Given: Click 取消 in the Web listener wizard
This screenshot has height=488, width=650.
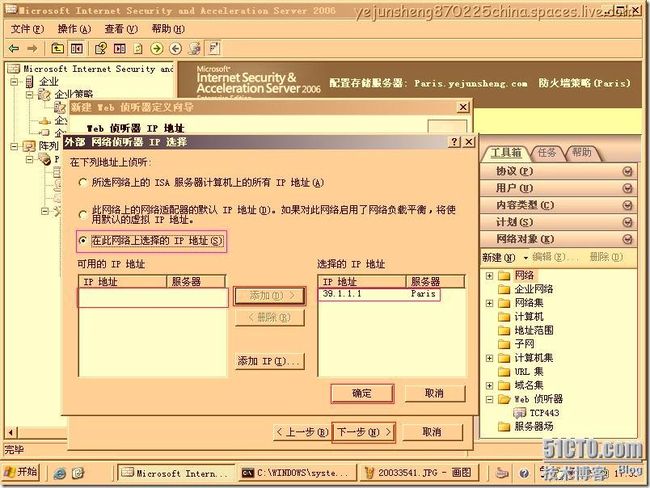Looking at the screenshot, I should 432,432.
